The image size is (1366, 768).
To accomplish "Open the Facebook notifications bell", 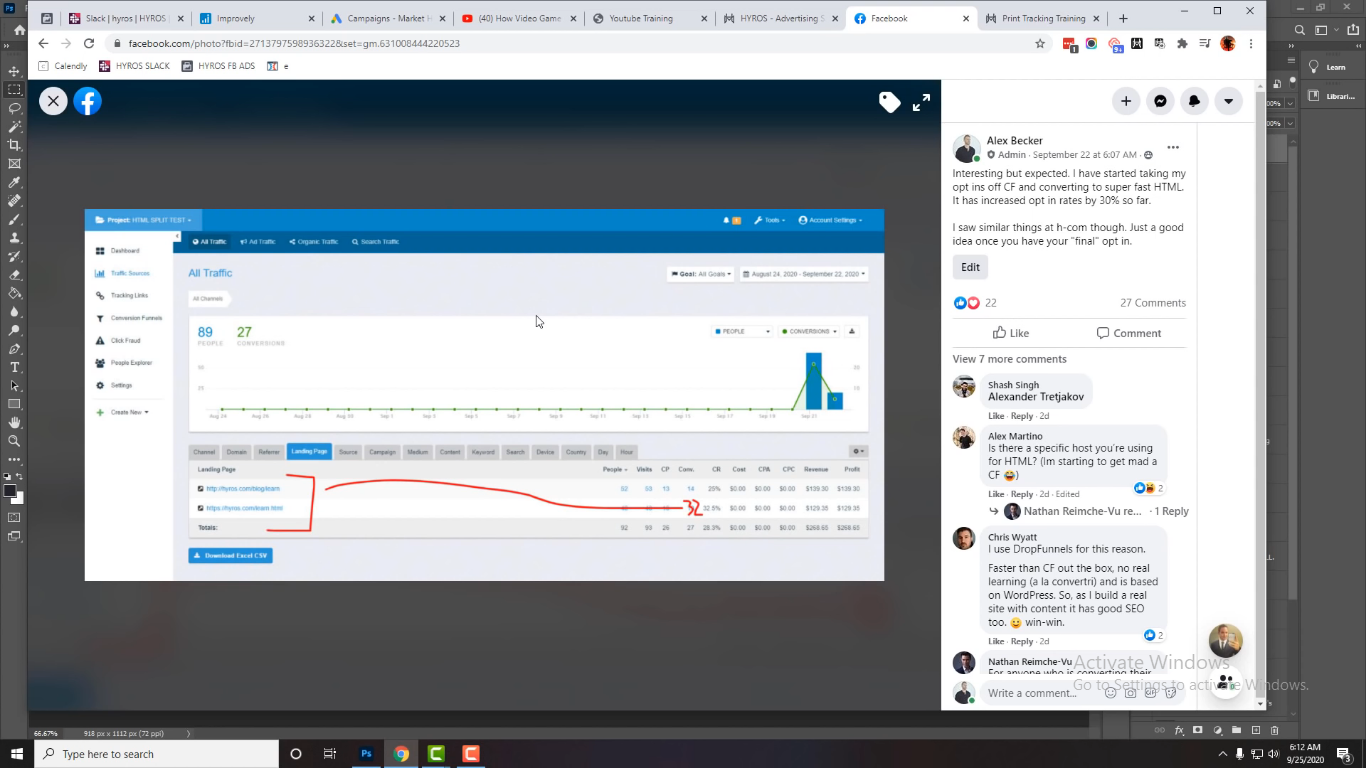I will coord(1194,101).
